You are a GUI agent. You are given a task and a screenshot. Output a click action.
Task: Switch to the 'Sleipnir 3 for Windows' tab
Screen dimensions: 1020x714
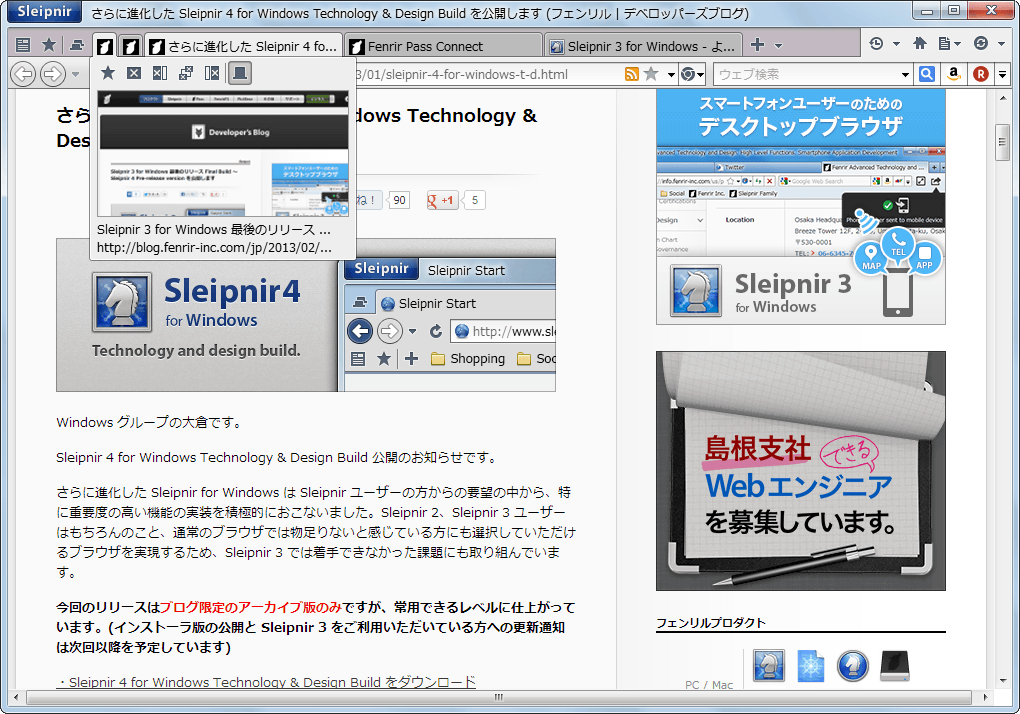pyautogui.click(x=643, y=46)
